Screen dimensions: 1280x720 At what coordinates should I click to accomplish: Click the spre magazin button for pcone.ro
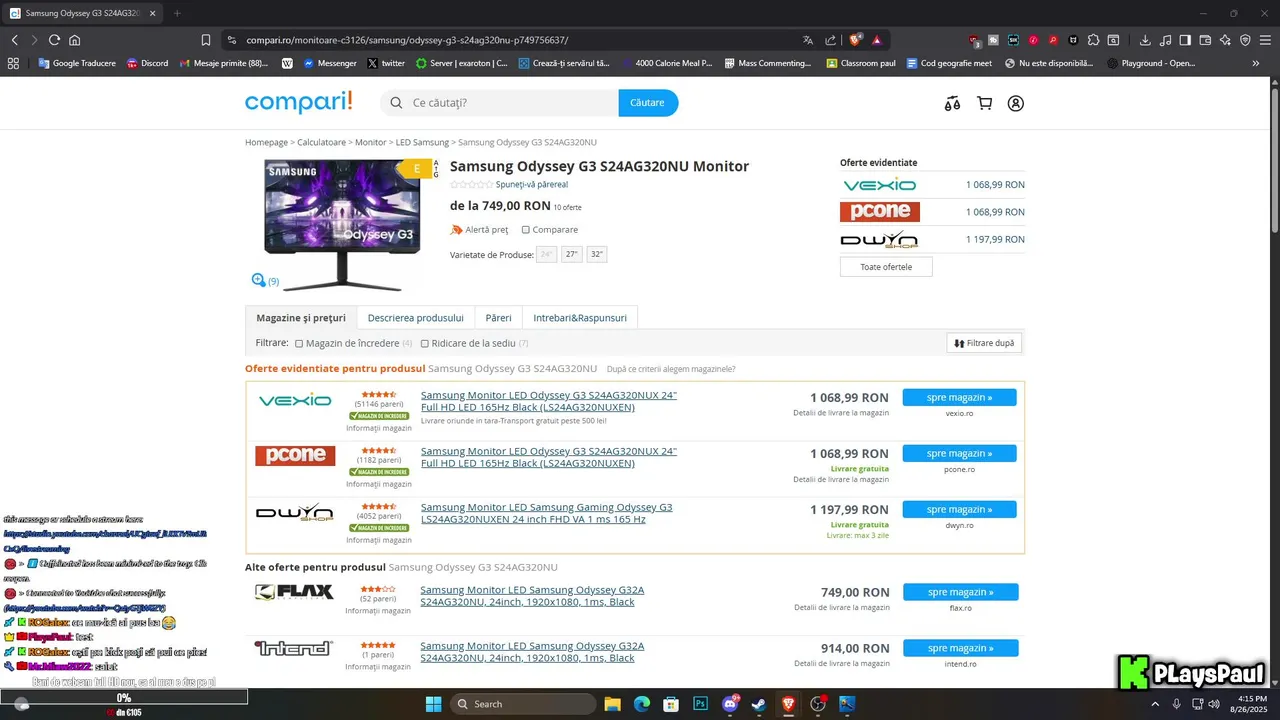[x=960, y=454]
